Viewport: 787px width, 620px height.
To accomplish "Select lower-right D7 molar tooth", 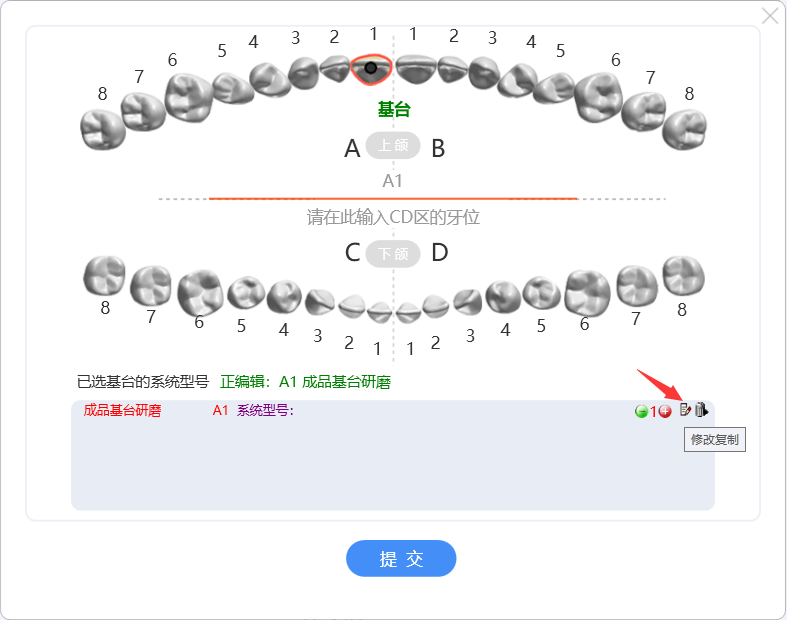I will click(x=637, y=286).
